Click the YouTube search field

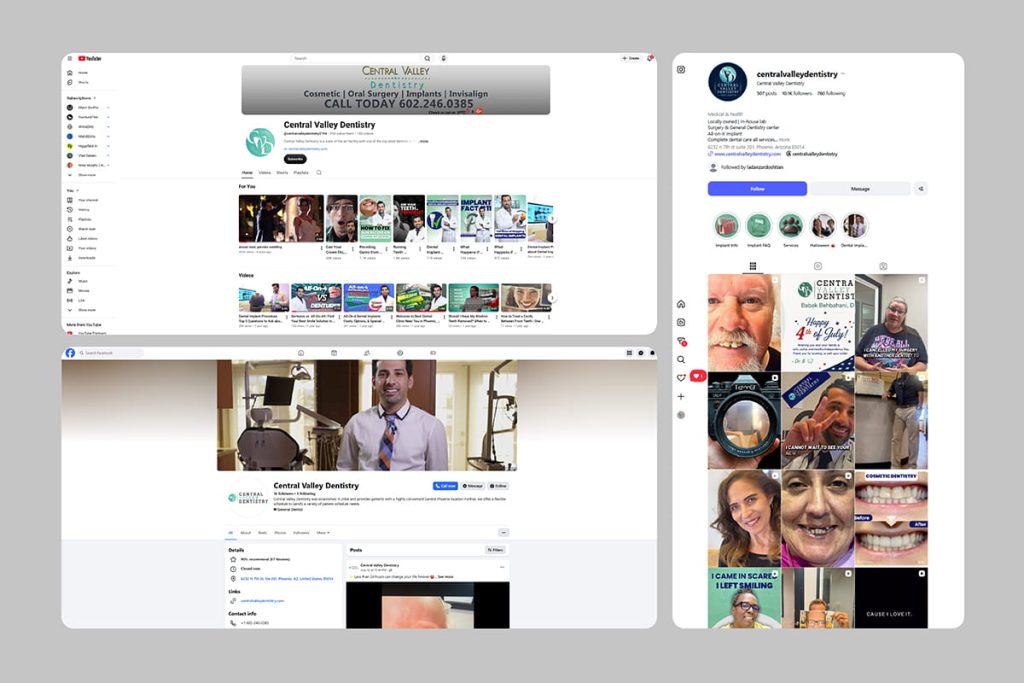[357, 58]
